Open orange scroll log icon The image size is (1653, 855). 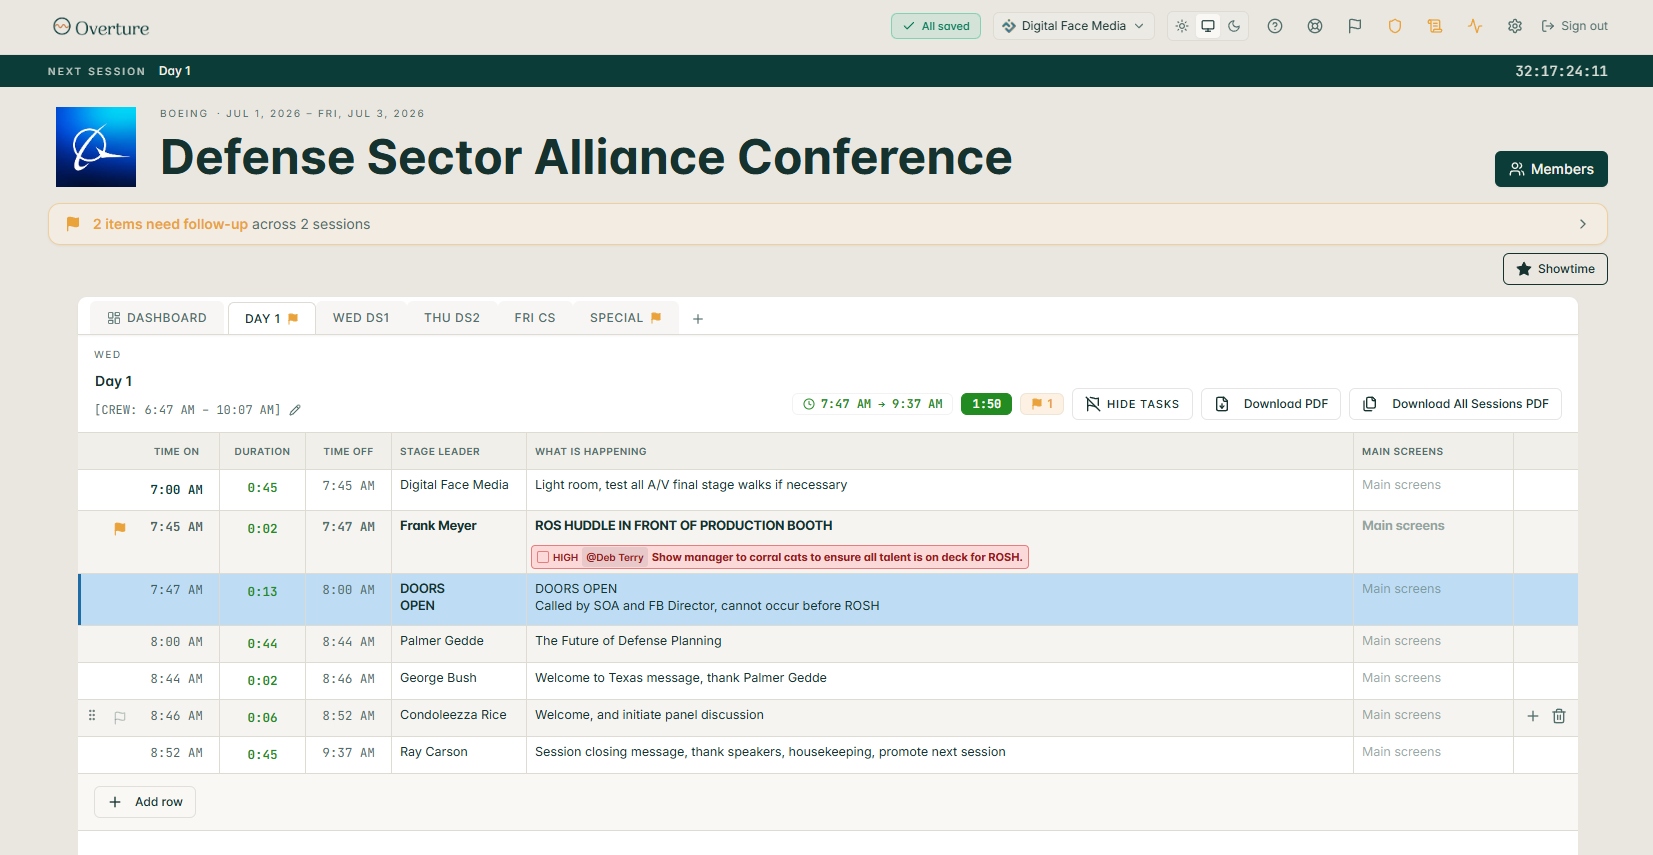click(1435, 26)
